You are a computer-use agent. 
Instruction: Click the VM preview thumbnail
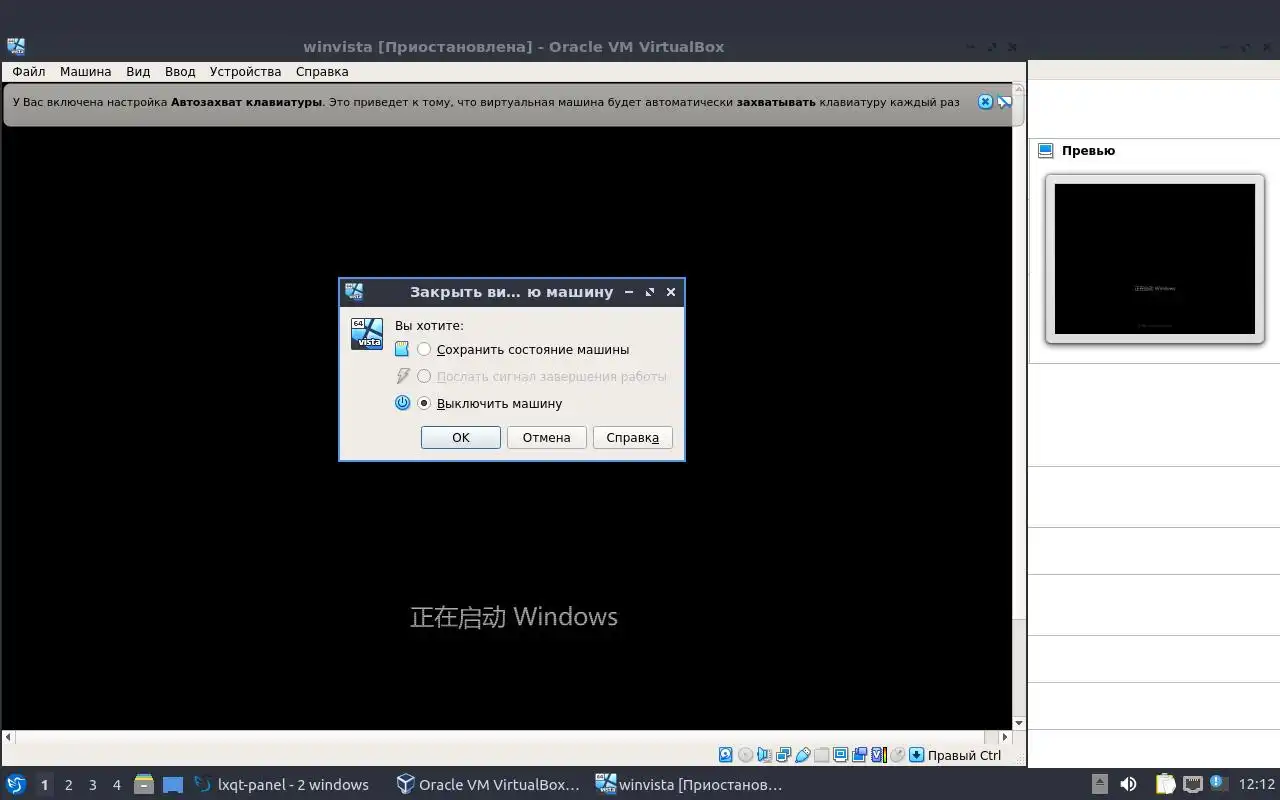point(1155,259)
